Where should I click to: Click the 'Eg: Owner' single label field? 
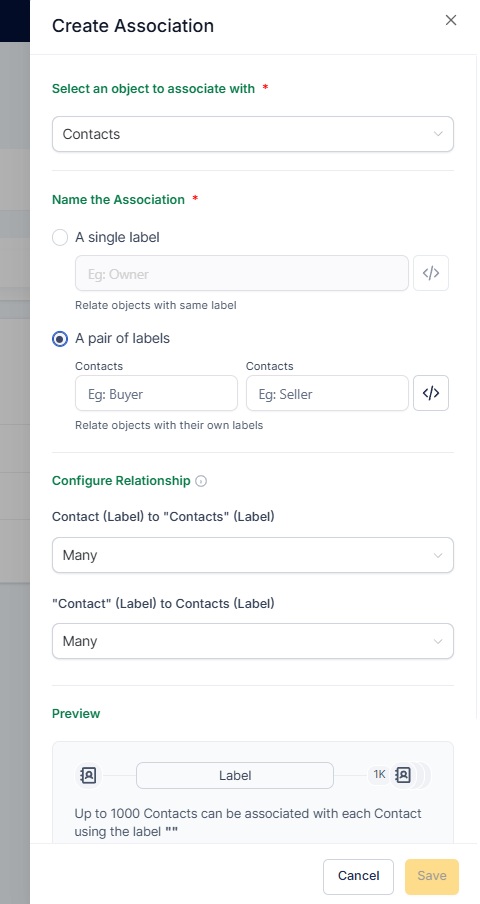[x=242, y=273]
